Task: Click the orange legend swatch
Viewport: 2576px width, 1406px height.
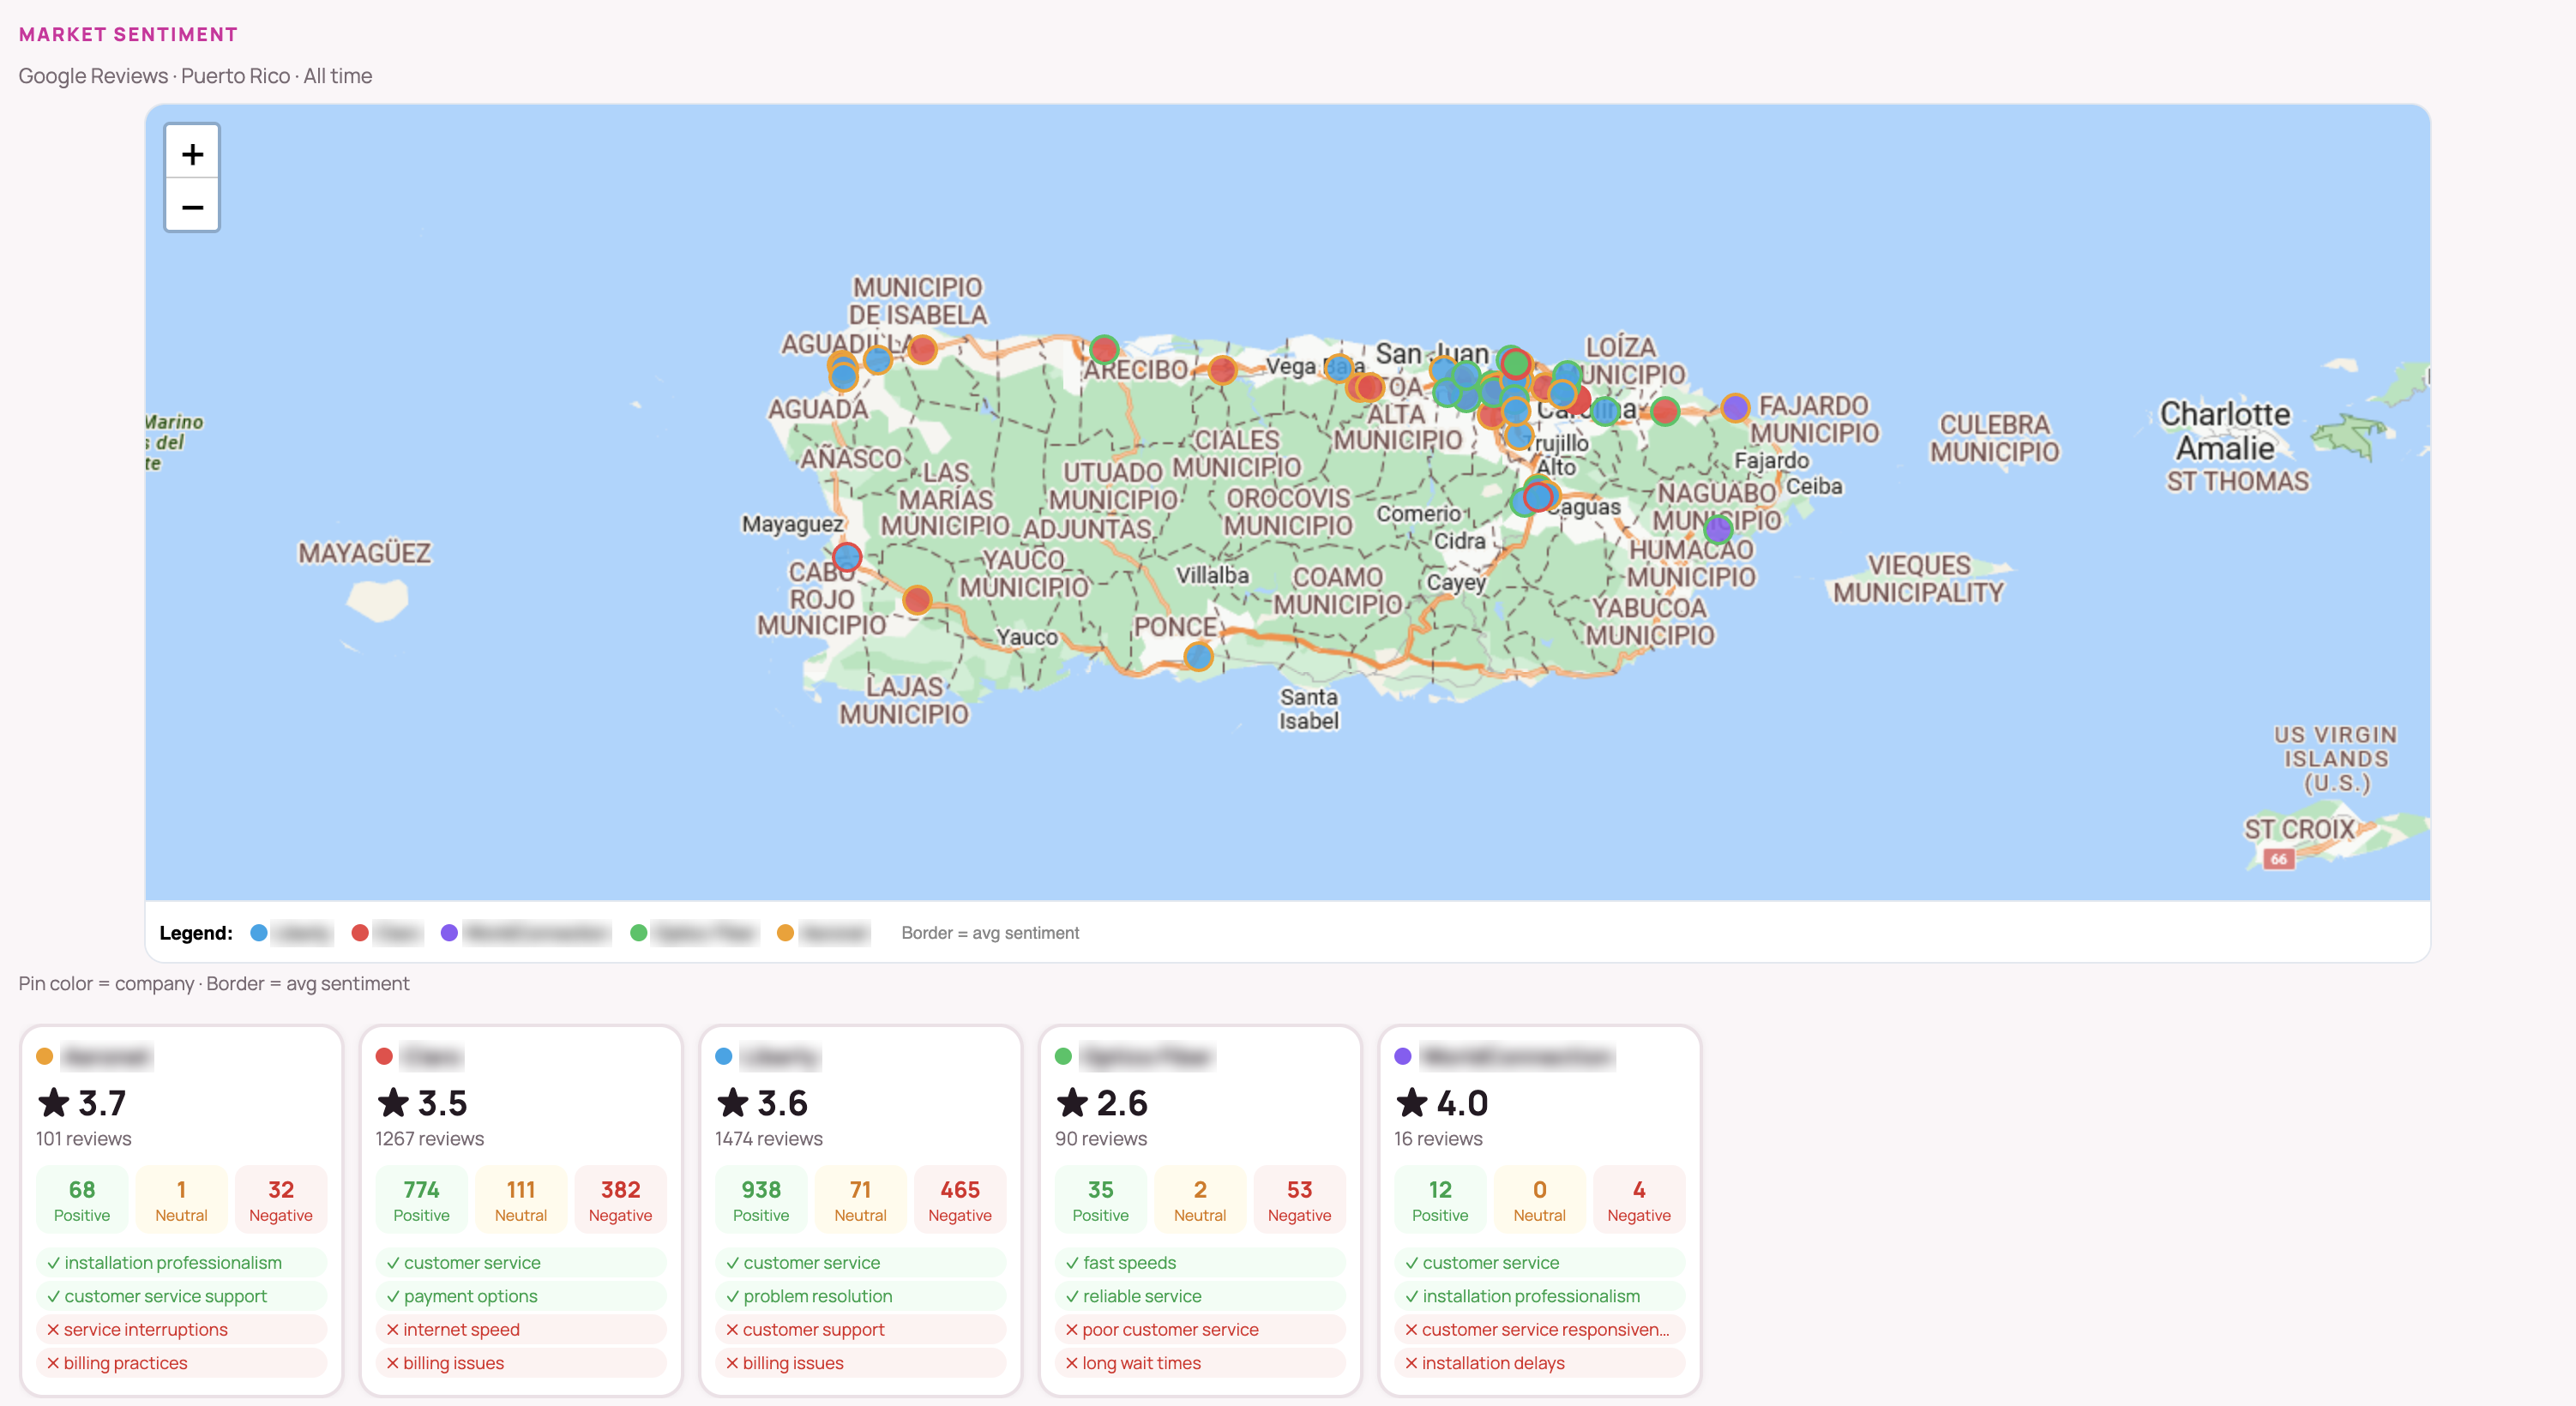Action: [785, 932]
